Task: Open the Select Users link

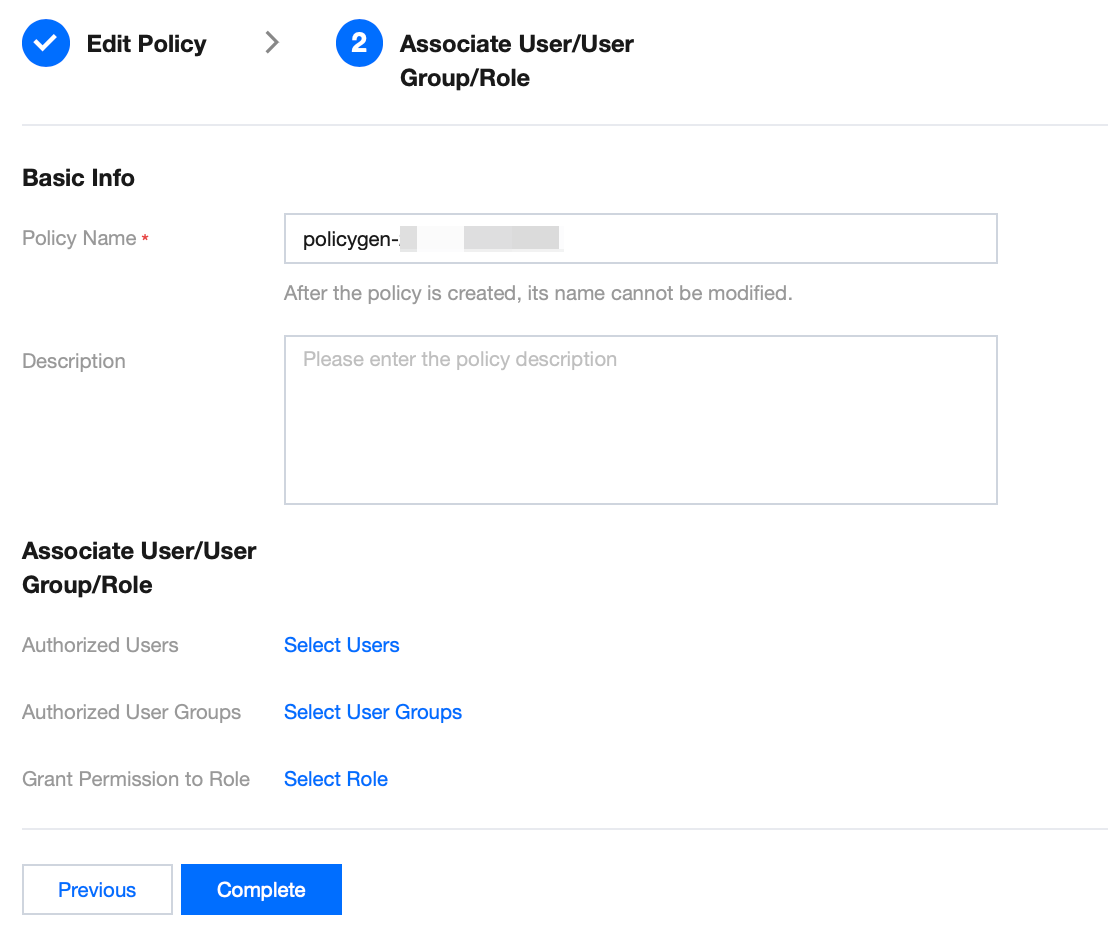Action: 341,645
